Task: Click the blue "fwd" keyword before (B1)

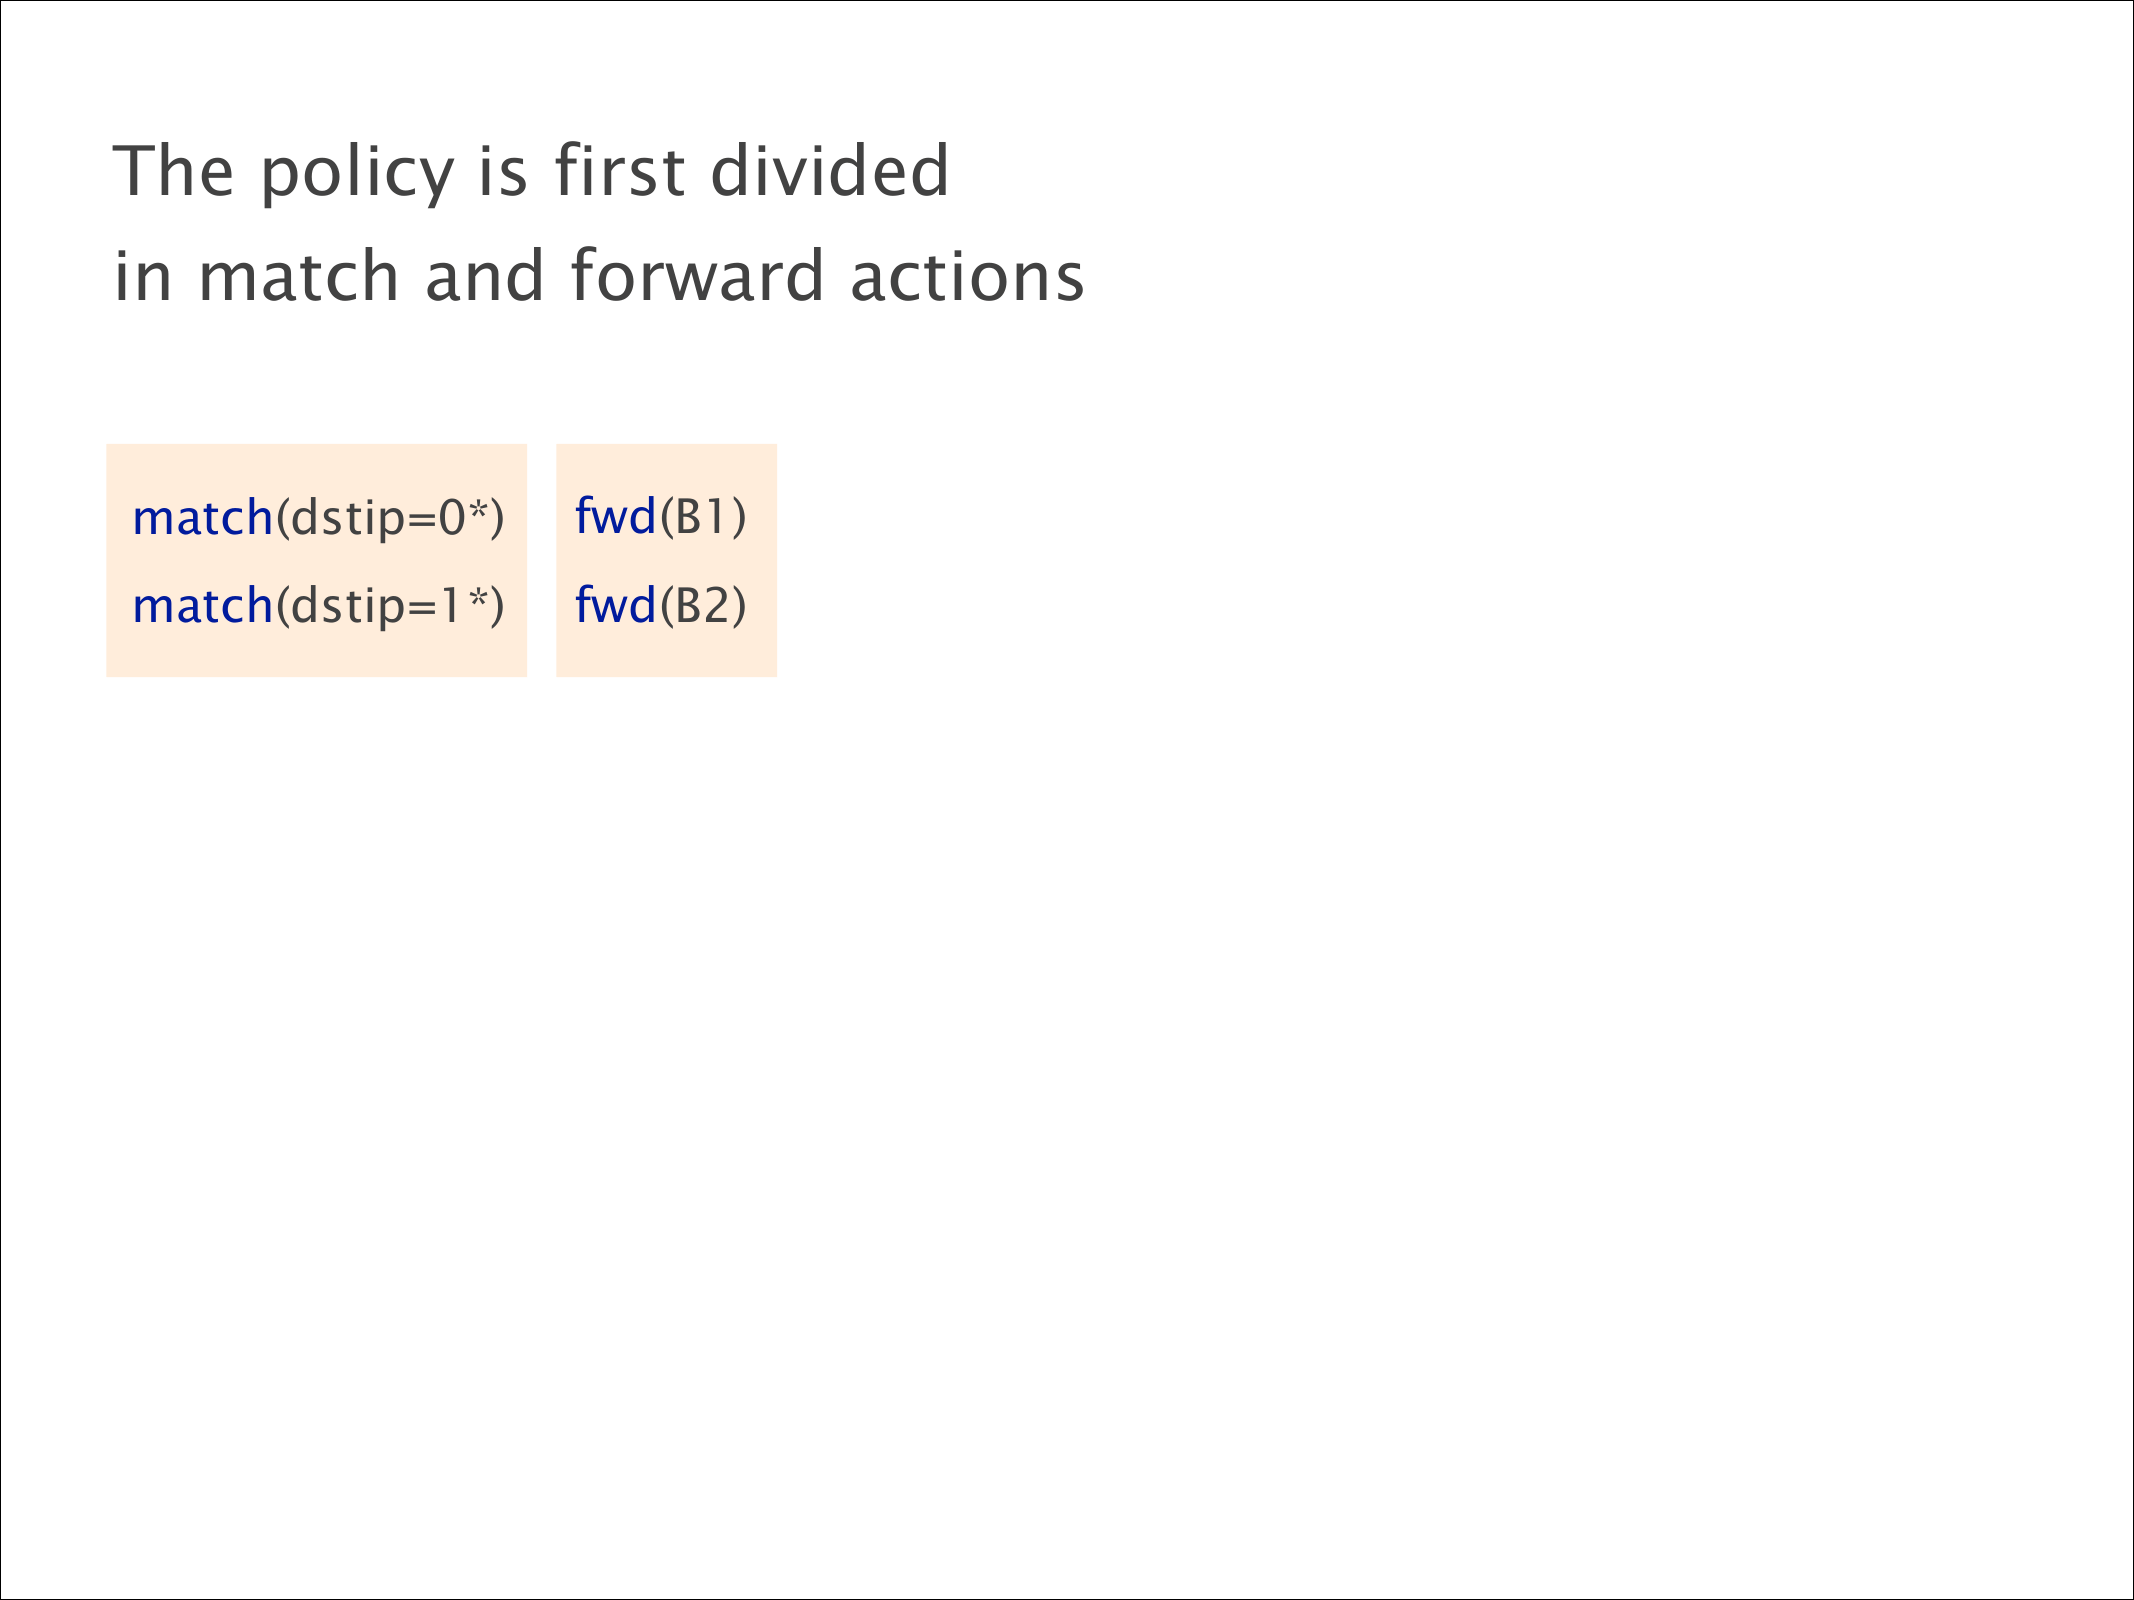Action: [x=615, y=517]
